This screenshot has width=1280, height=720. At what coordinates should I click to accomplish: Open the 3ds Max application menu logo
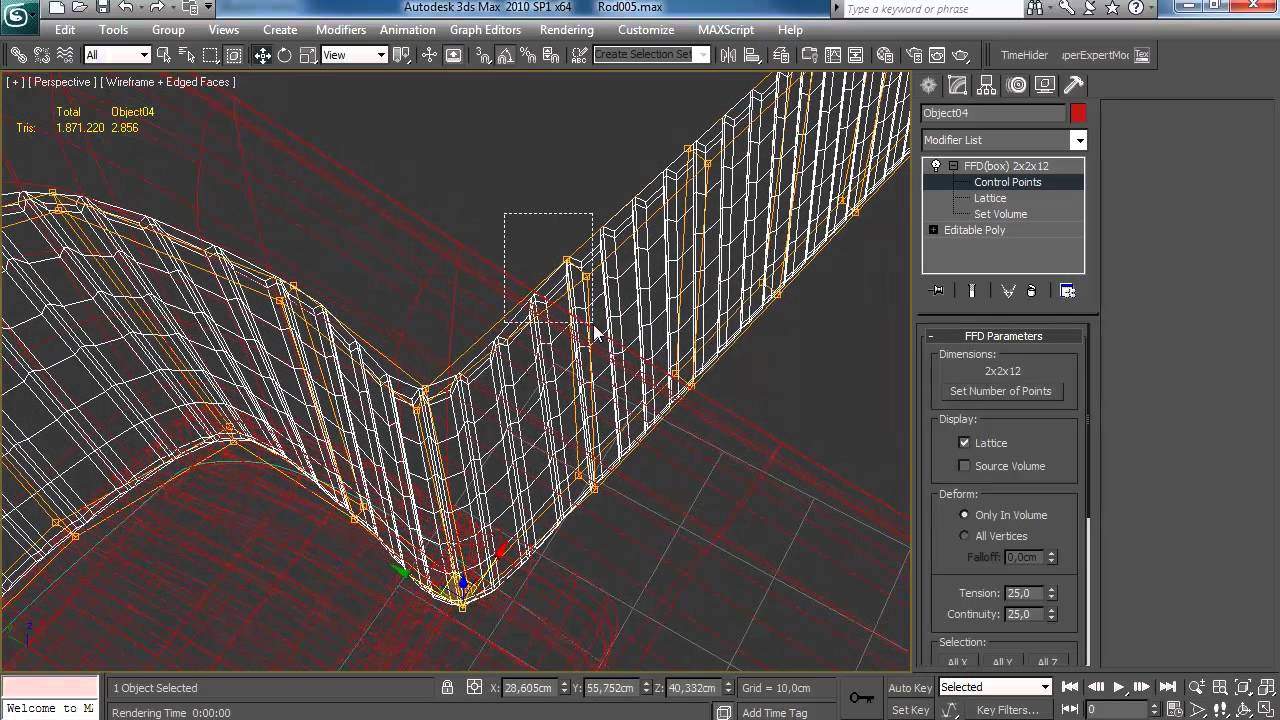(x=17, y=15)
